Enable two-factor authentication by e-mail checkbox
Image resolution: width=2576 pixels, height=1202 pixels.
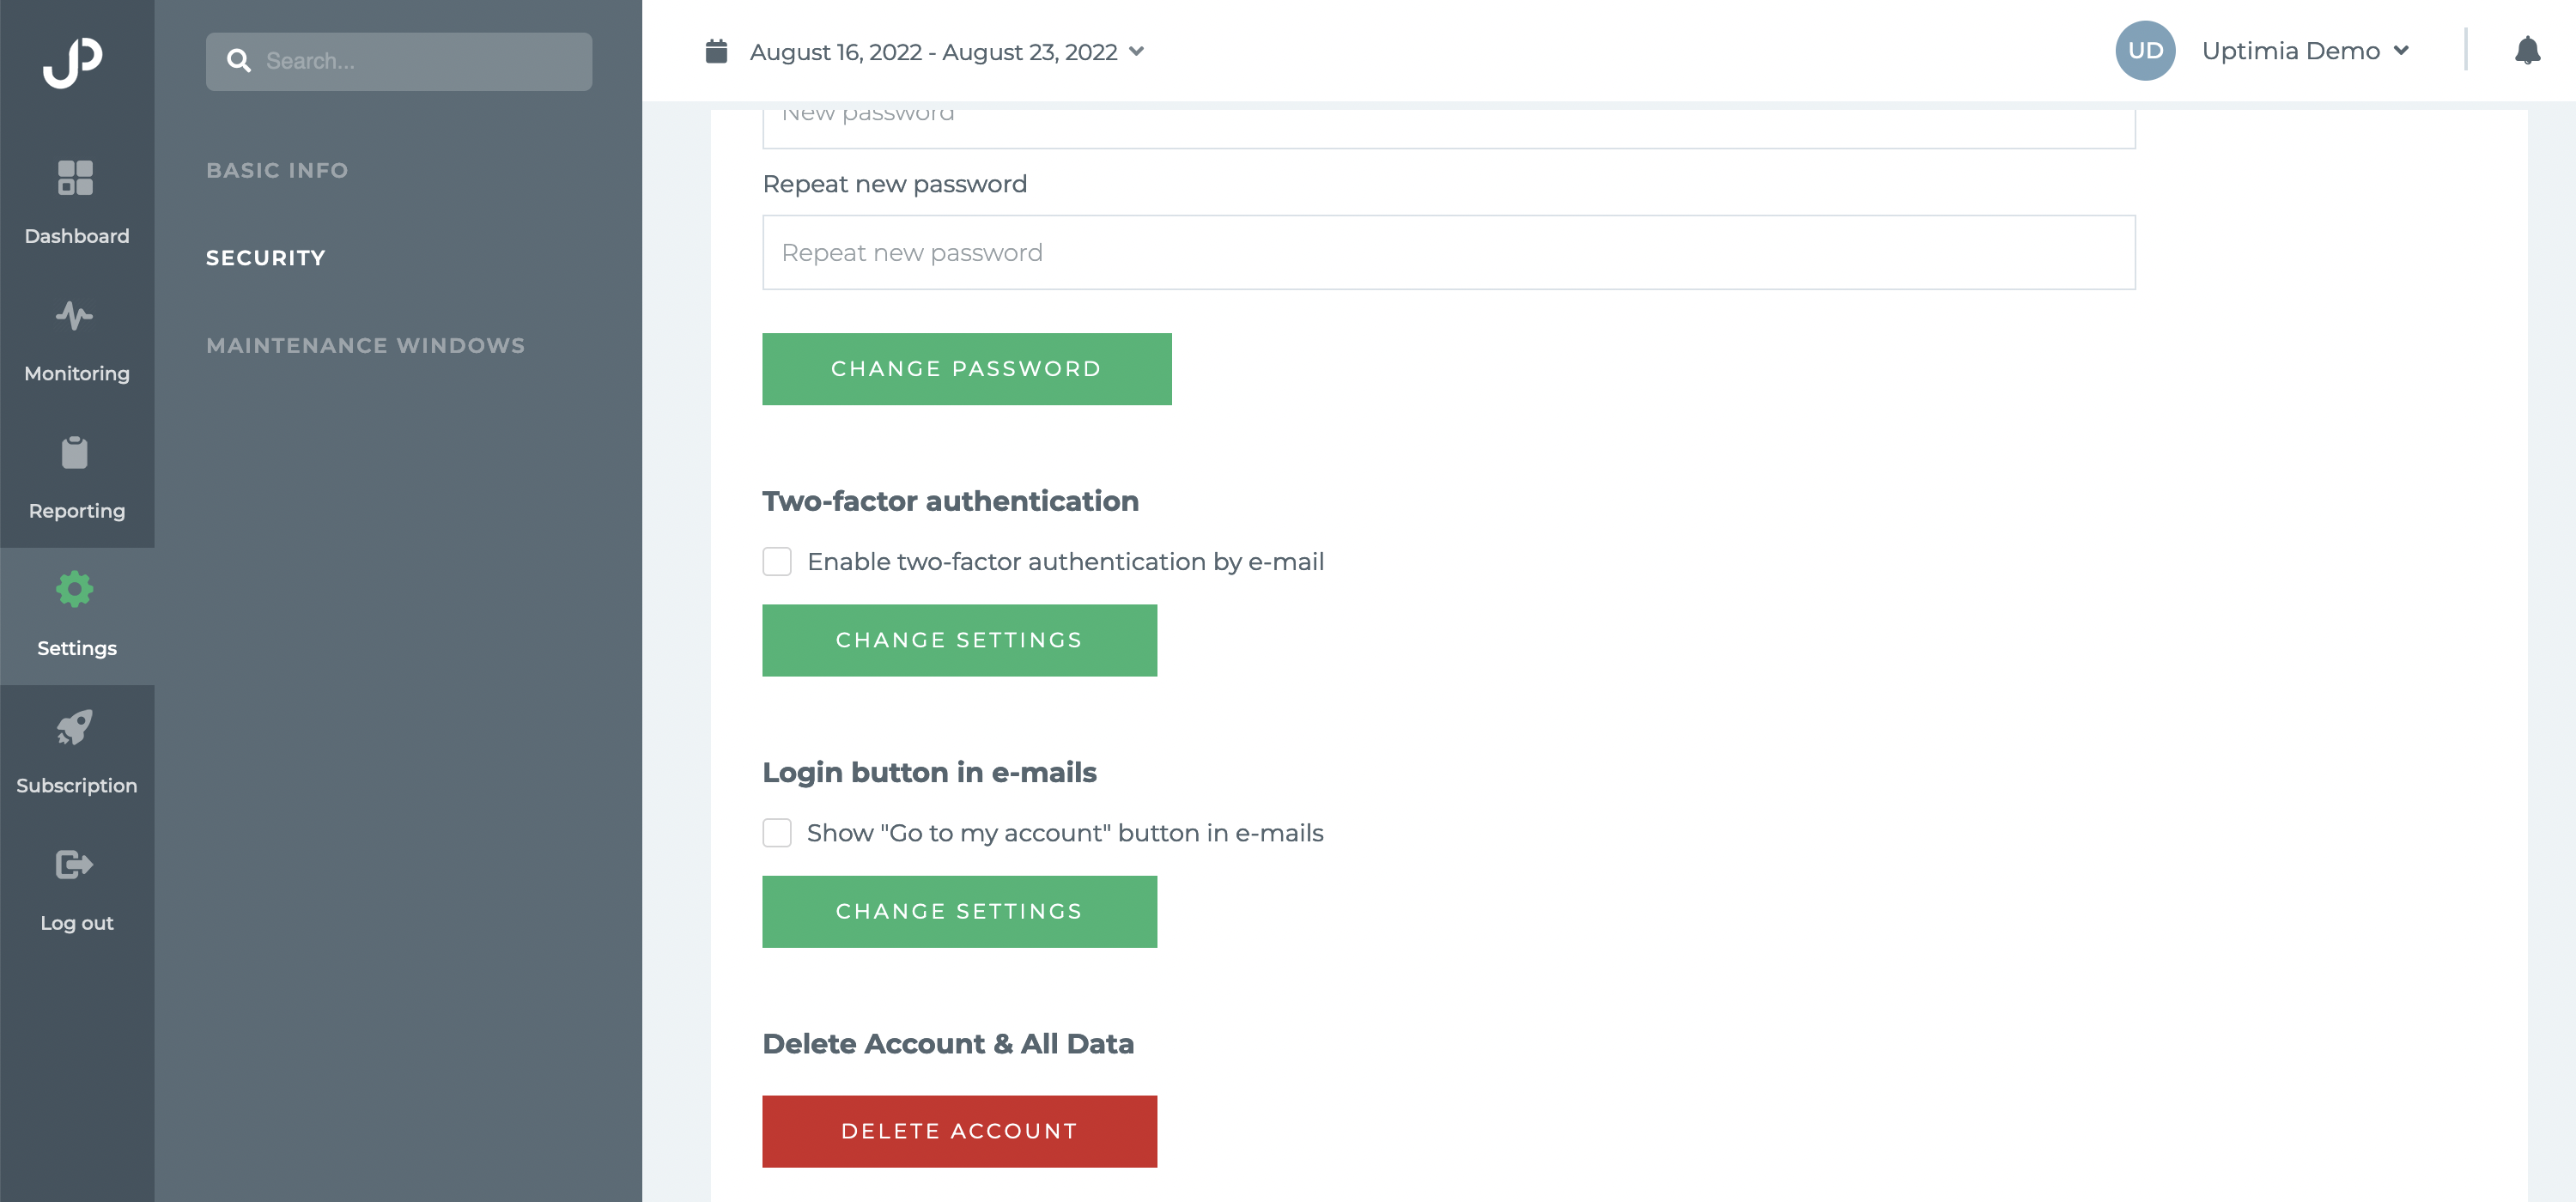click(777, 561)
